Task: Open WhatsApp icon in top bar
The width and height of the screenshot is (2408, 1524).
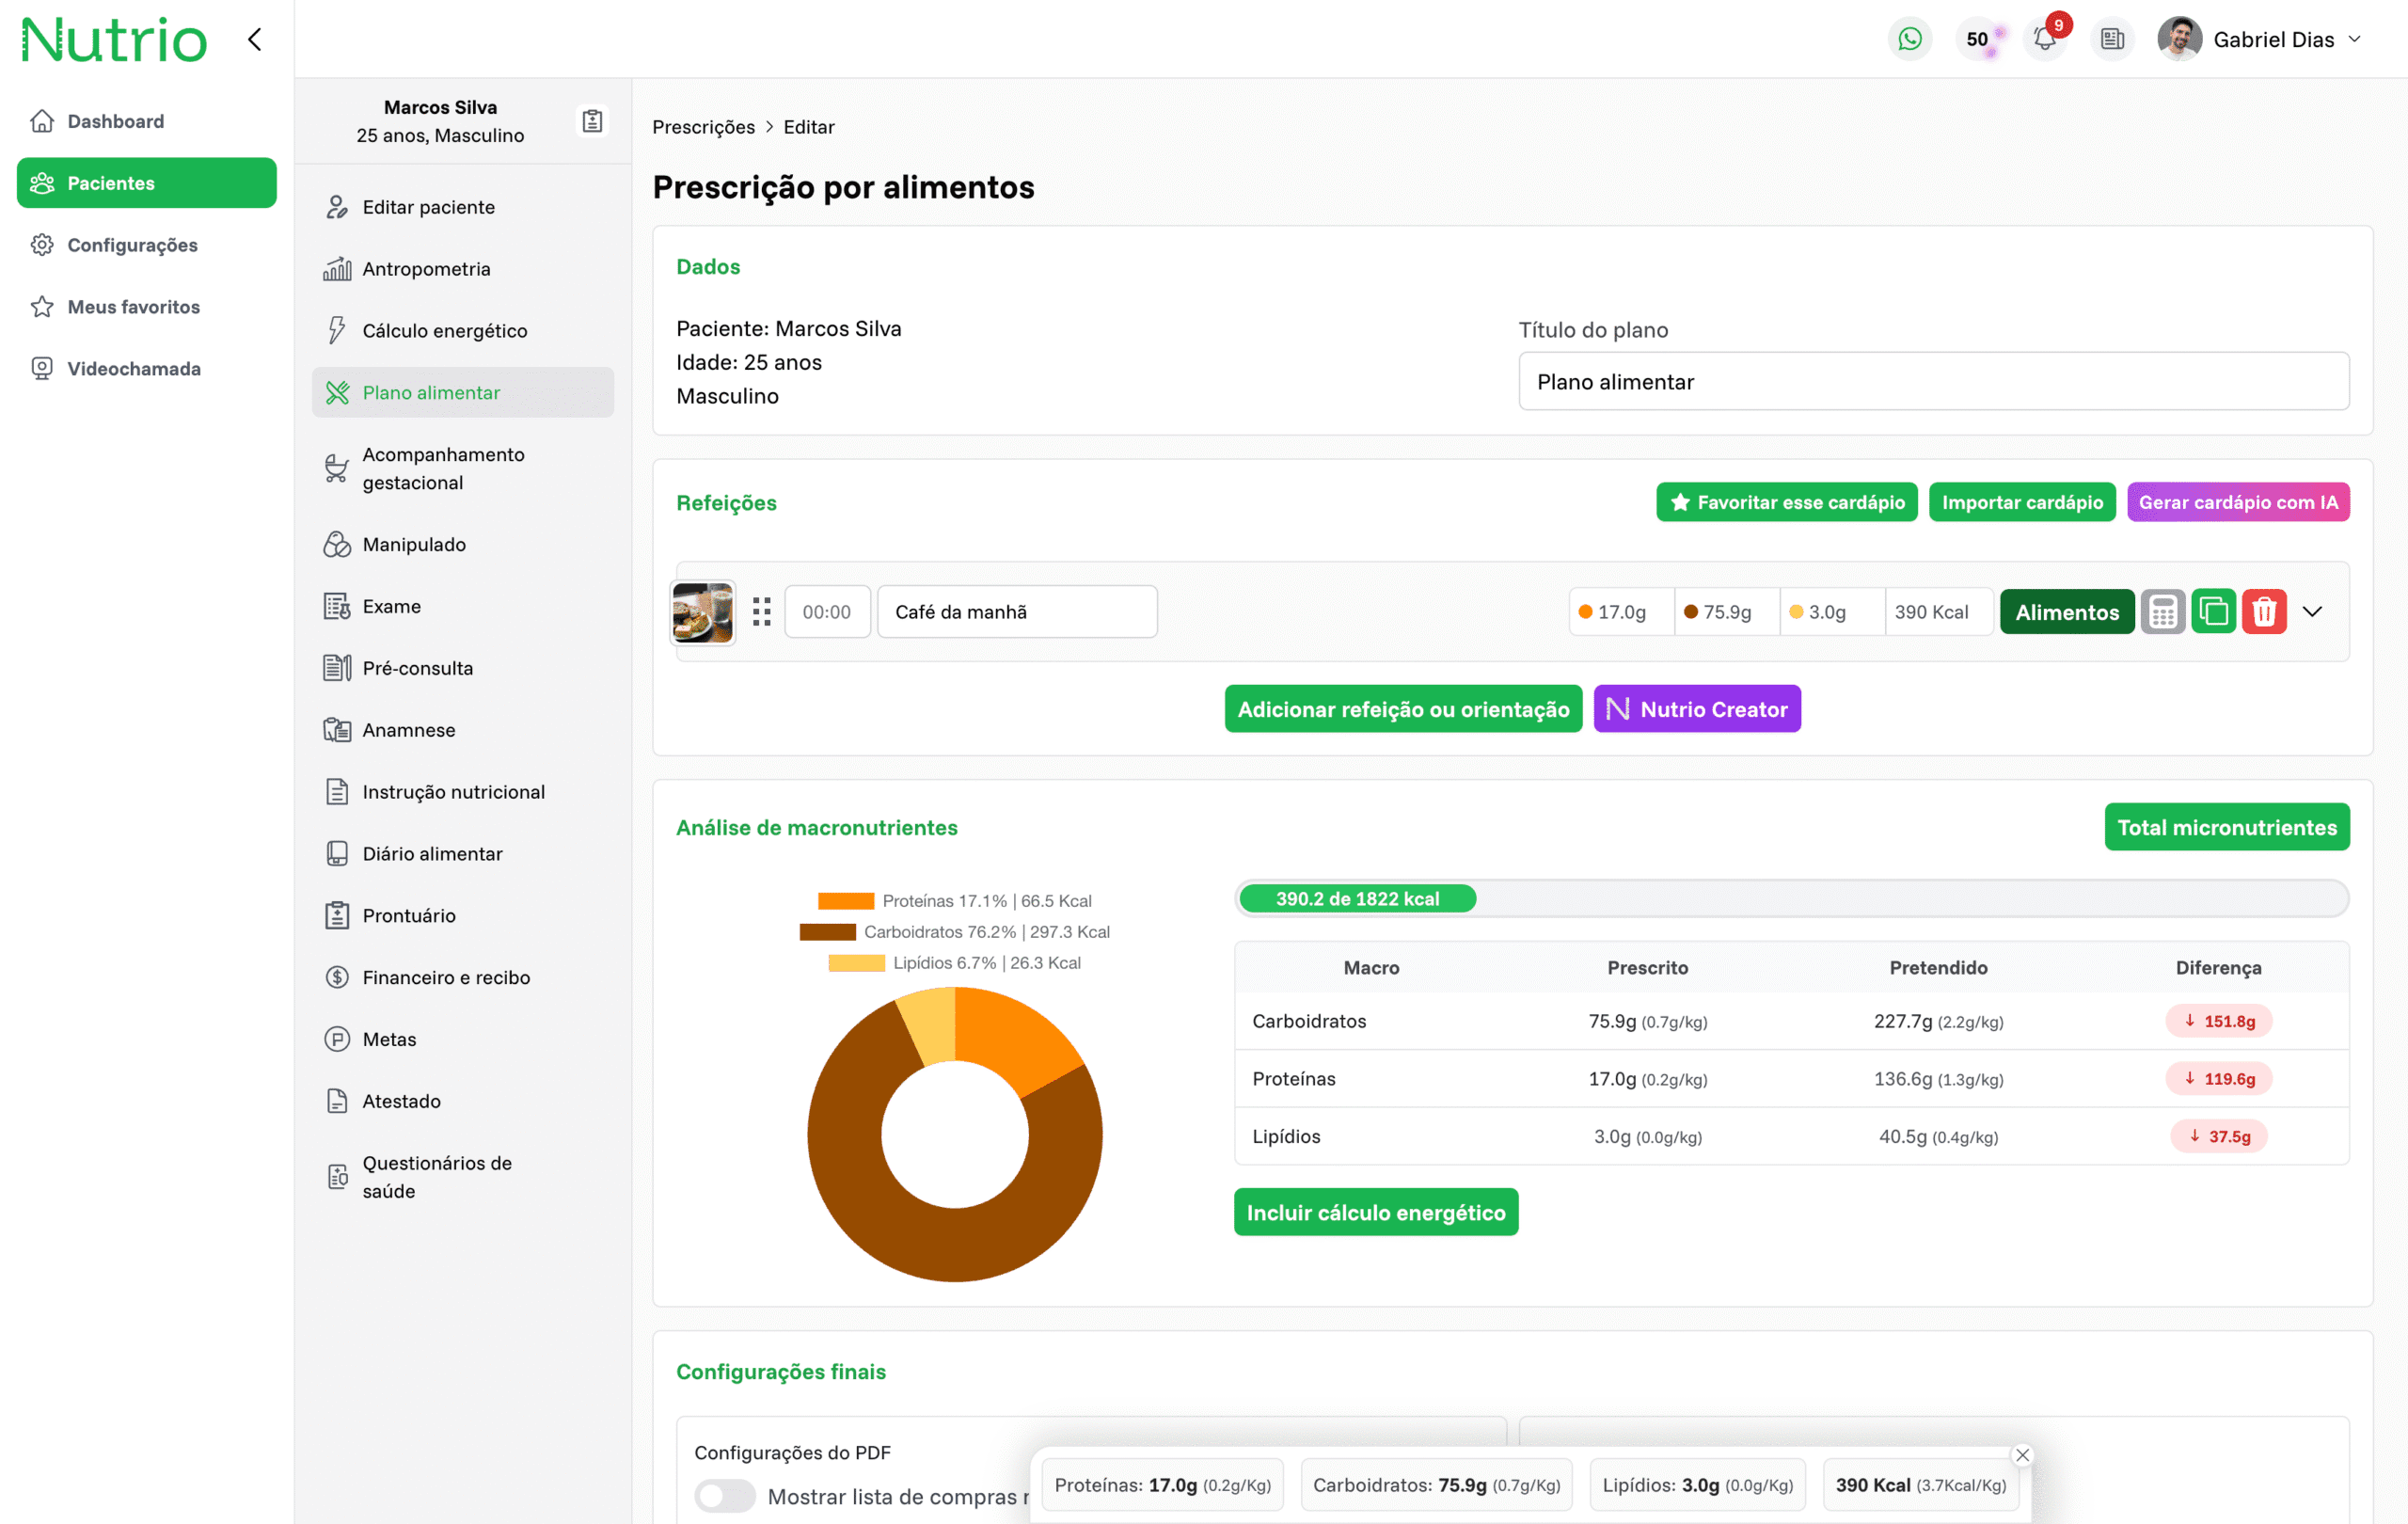Action: click(x=1909, y=39)
